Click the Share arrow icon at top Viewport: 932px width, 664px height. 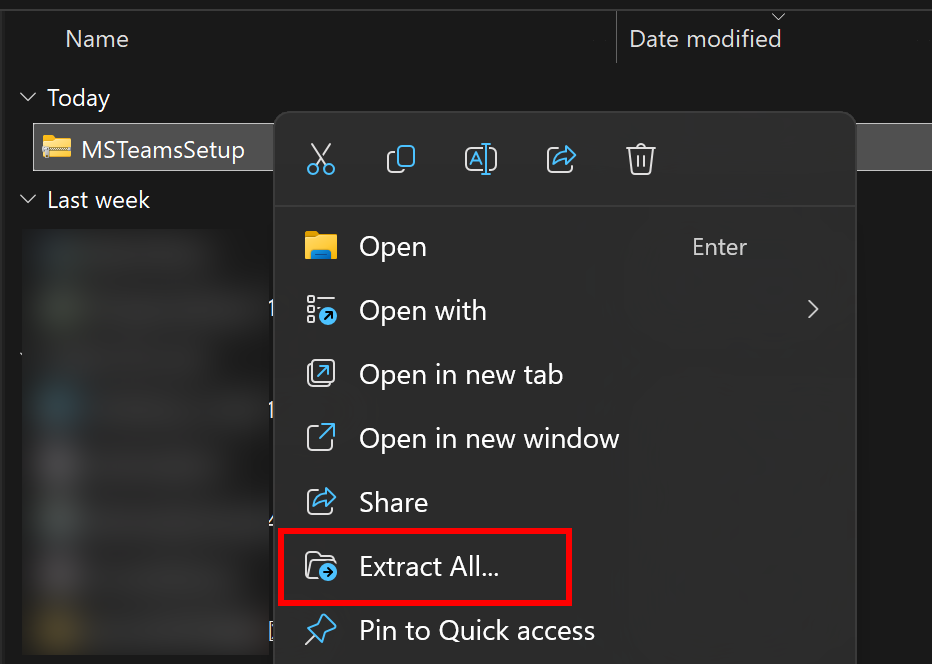(562, 159)
